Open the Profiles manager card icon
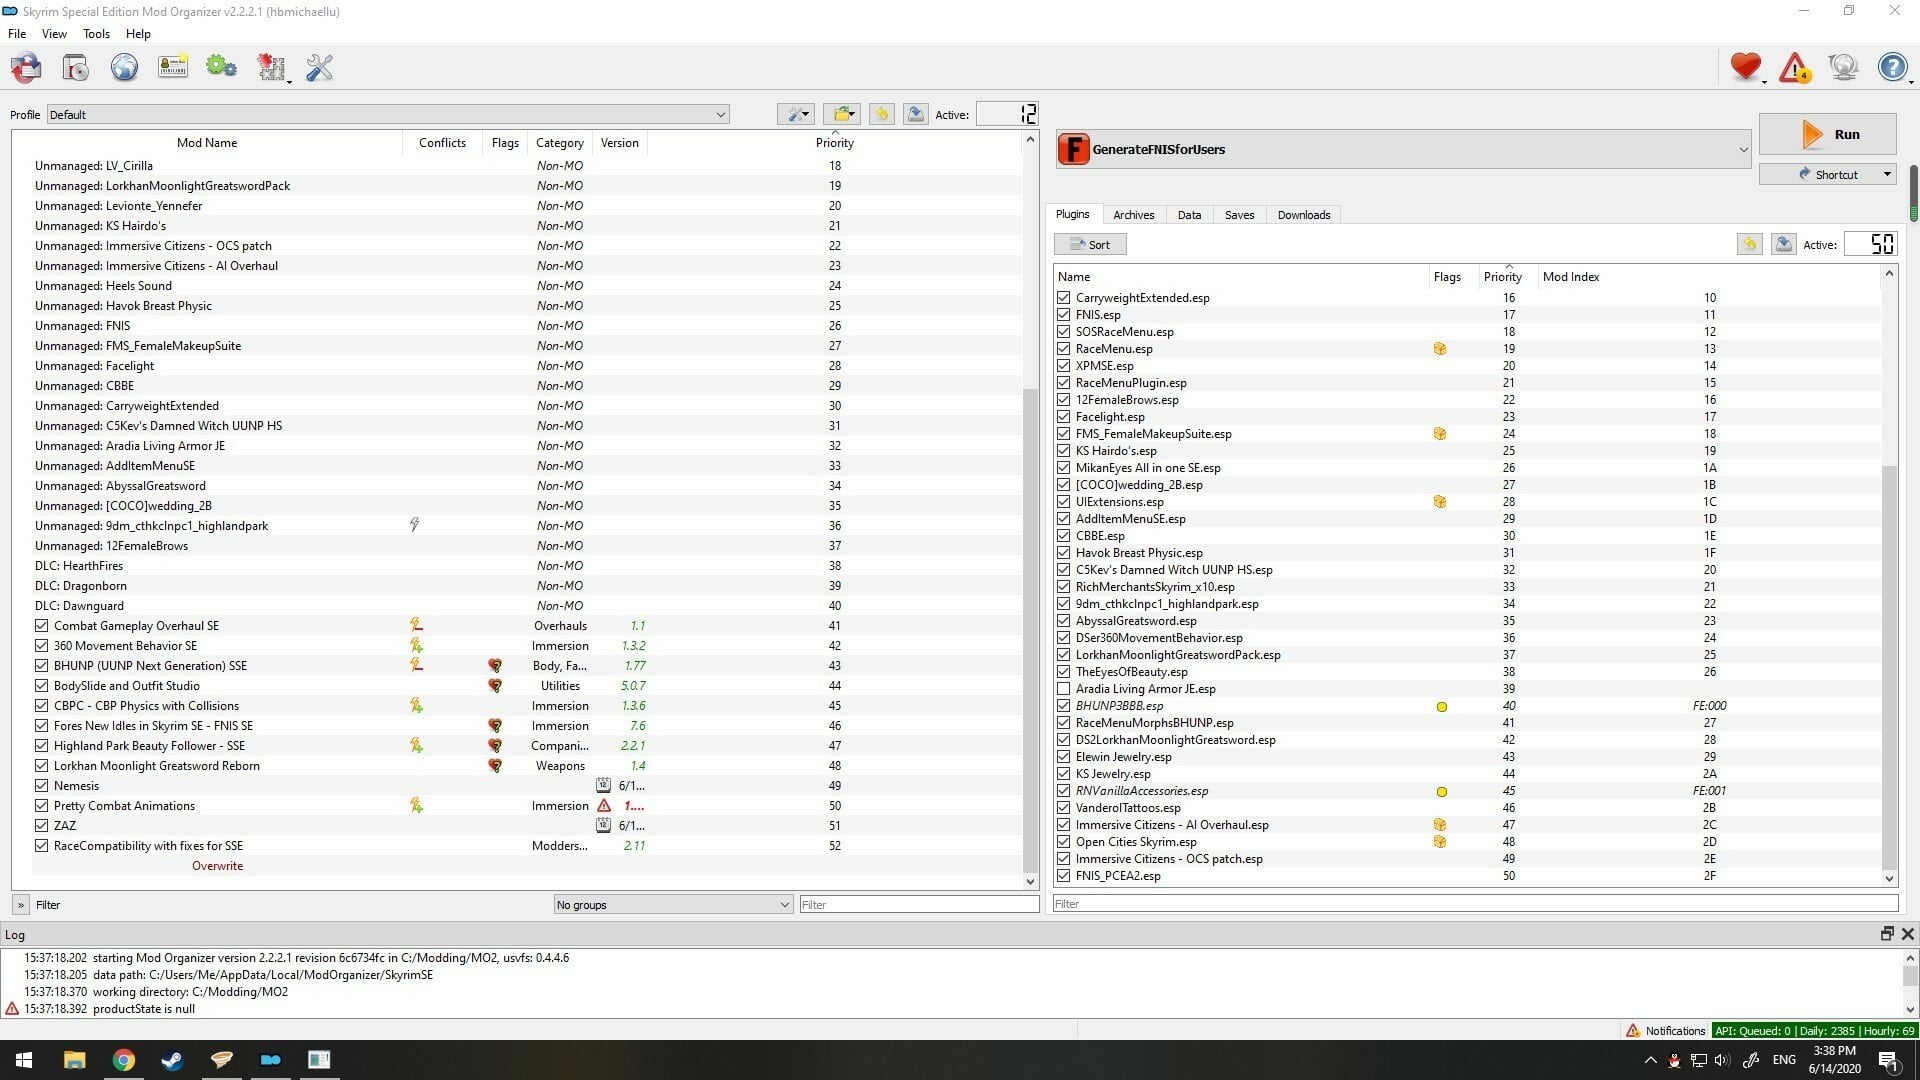The height and width of the screenshot is (1080, 1920). [x=173, y=67]
